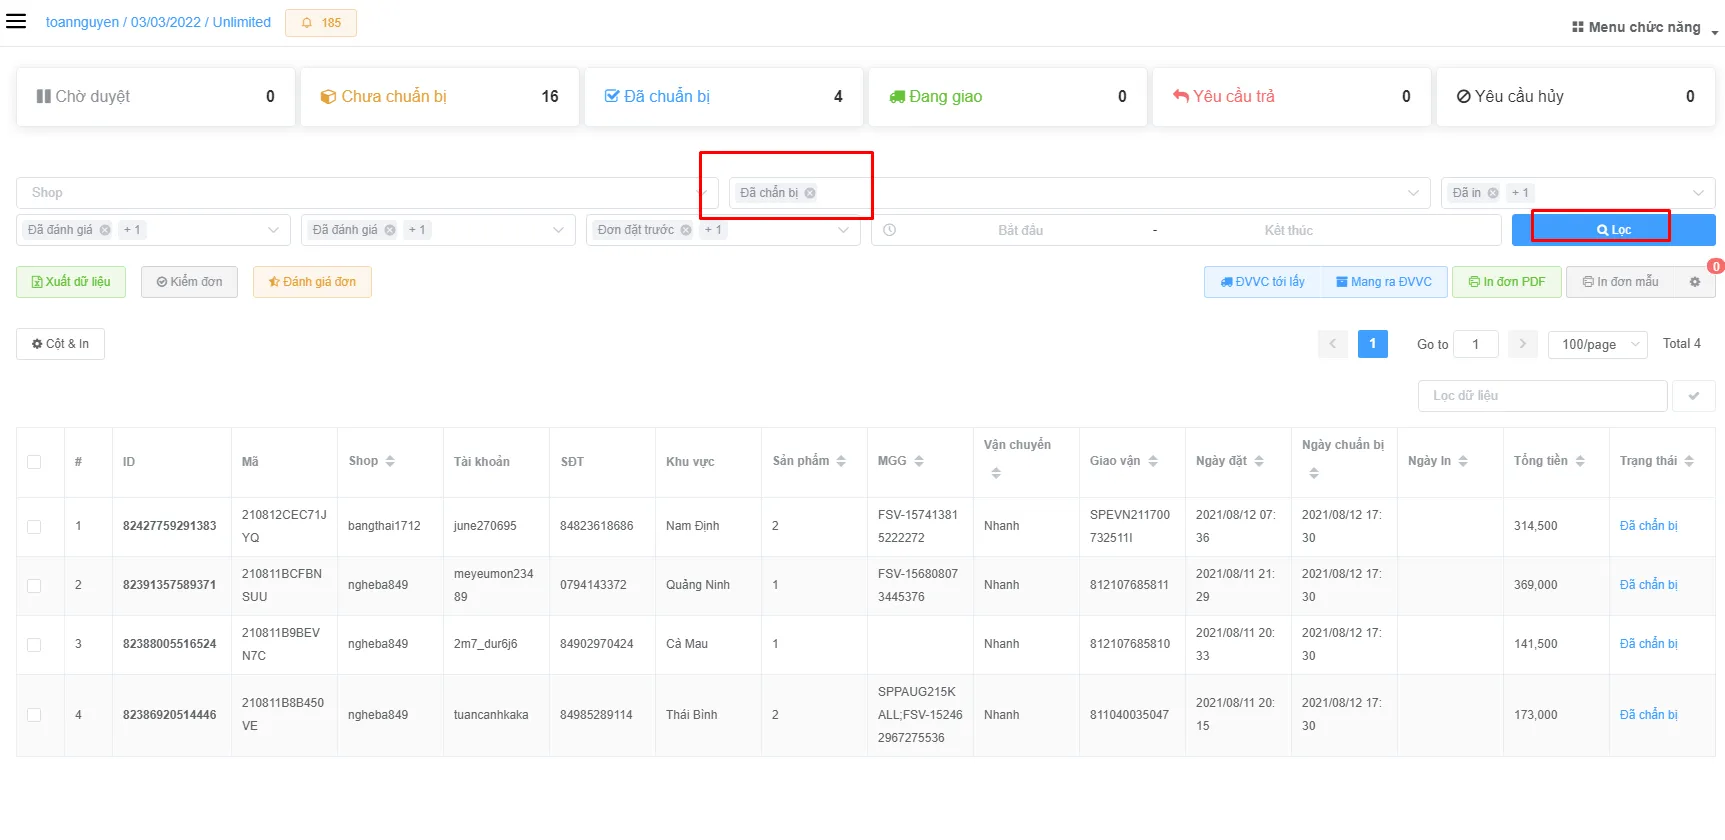Sort table by Shop column

(x=390, y=461)
